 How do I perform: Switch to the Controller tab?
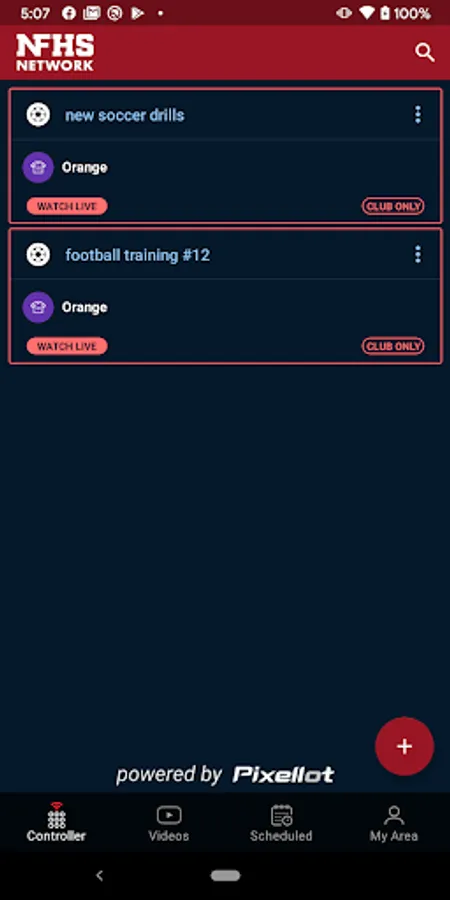56,822
